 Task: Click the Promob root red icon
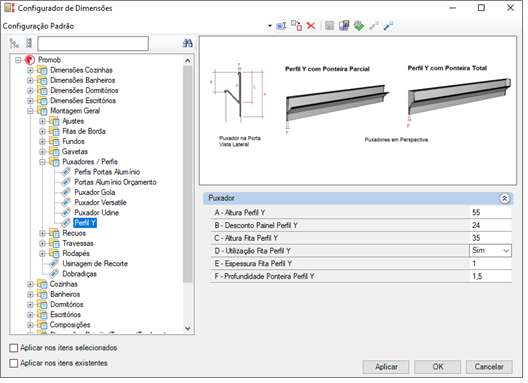[30, 61]
